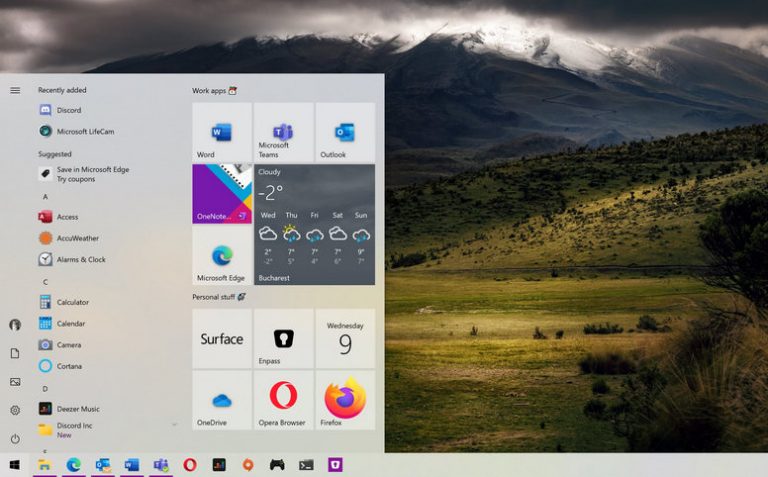Click the letter A section header
This screenshot has height=477, width=768.
click(45, 197)
